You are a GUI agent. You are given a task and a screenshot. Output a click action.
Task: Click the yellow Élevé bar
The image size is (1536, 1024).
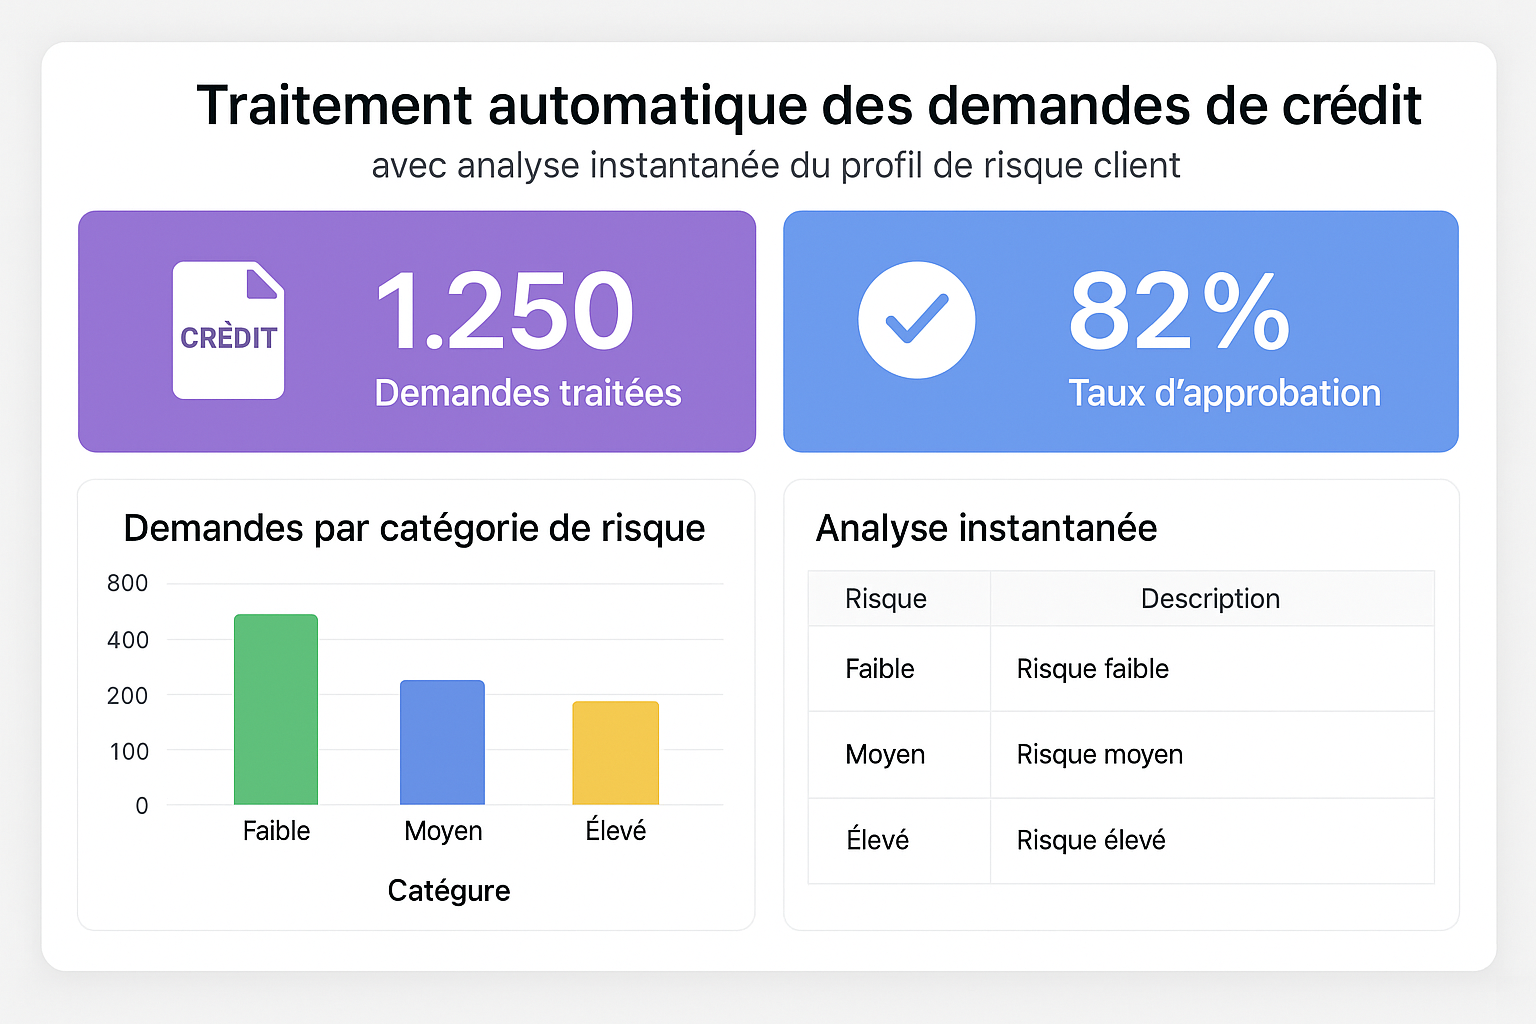pyautogui.click(x=615, y=752)
